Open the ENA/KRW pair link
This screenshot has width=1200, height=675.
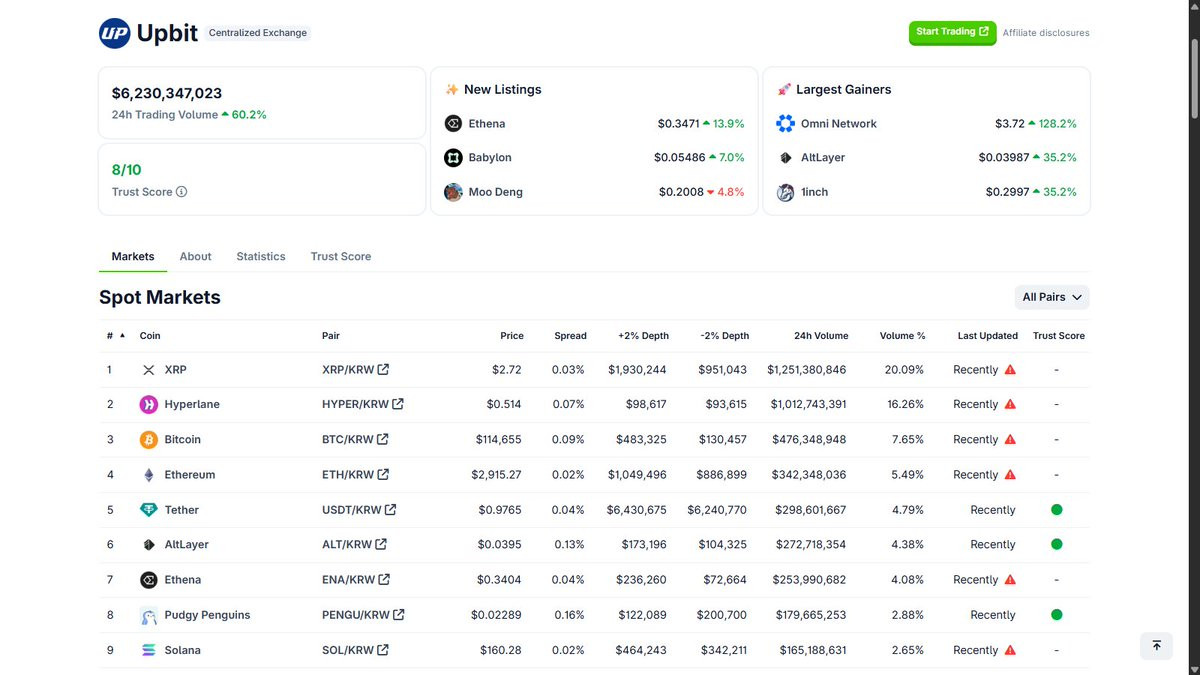pos(356,580)
